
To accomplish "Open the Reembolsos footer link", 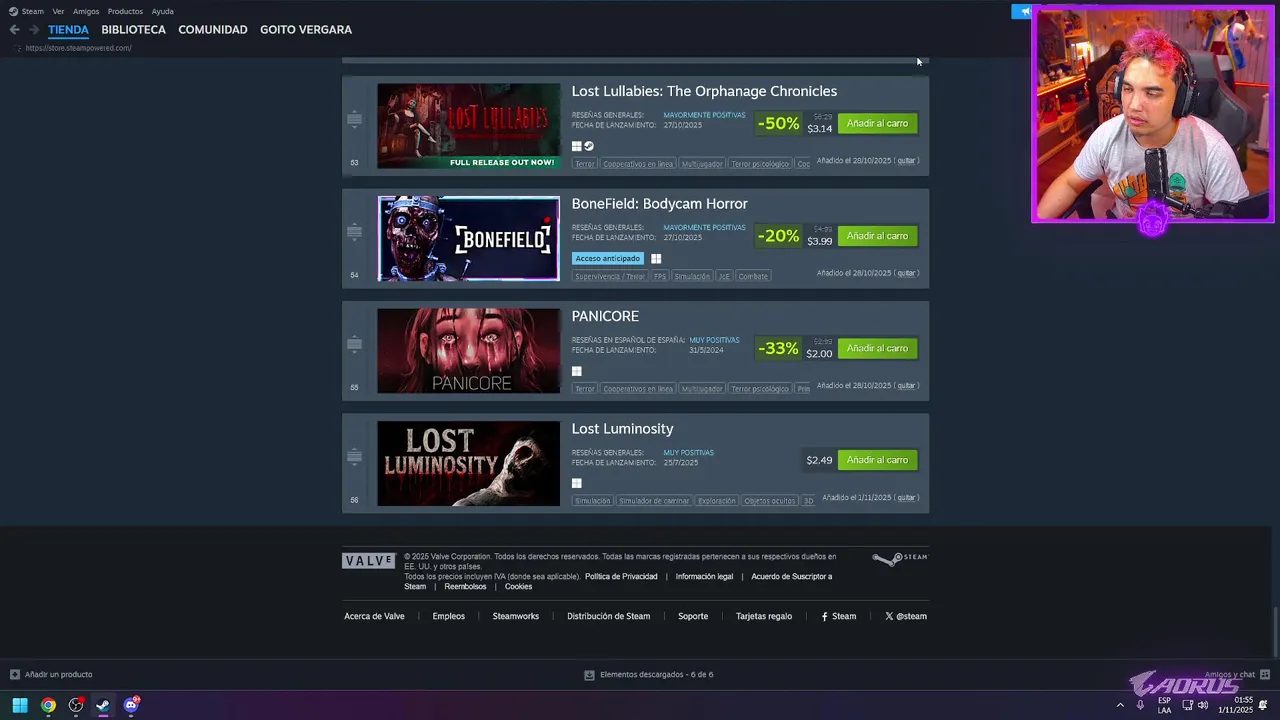I will (x=465, y=586).
